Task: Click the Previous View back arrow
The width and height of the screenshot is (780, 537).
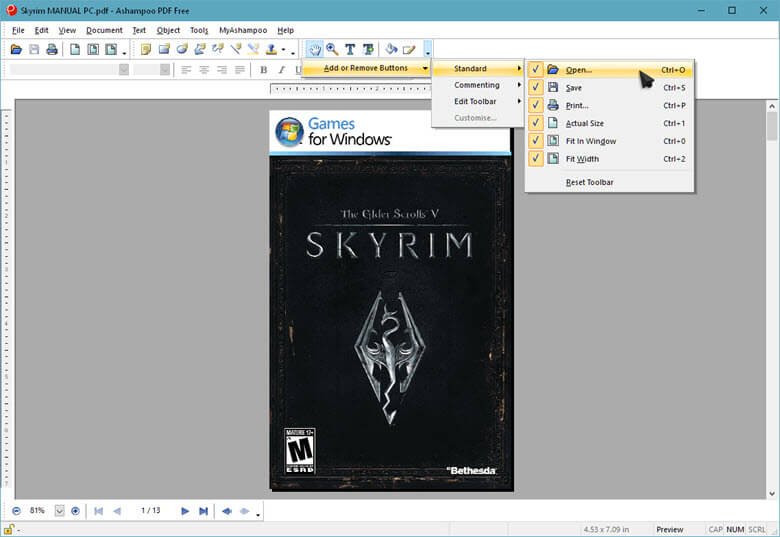Action: coord(227,511)
